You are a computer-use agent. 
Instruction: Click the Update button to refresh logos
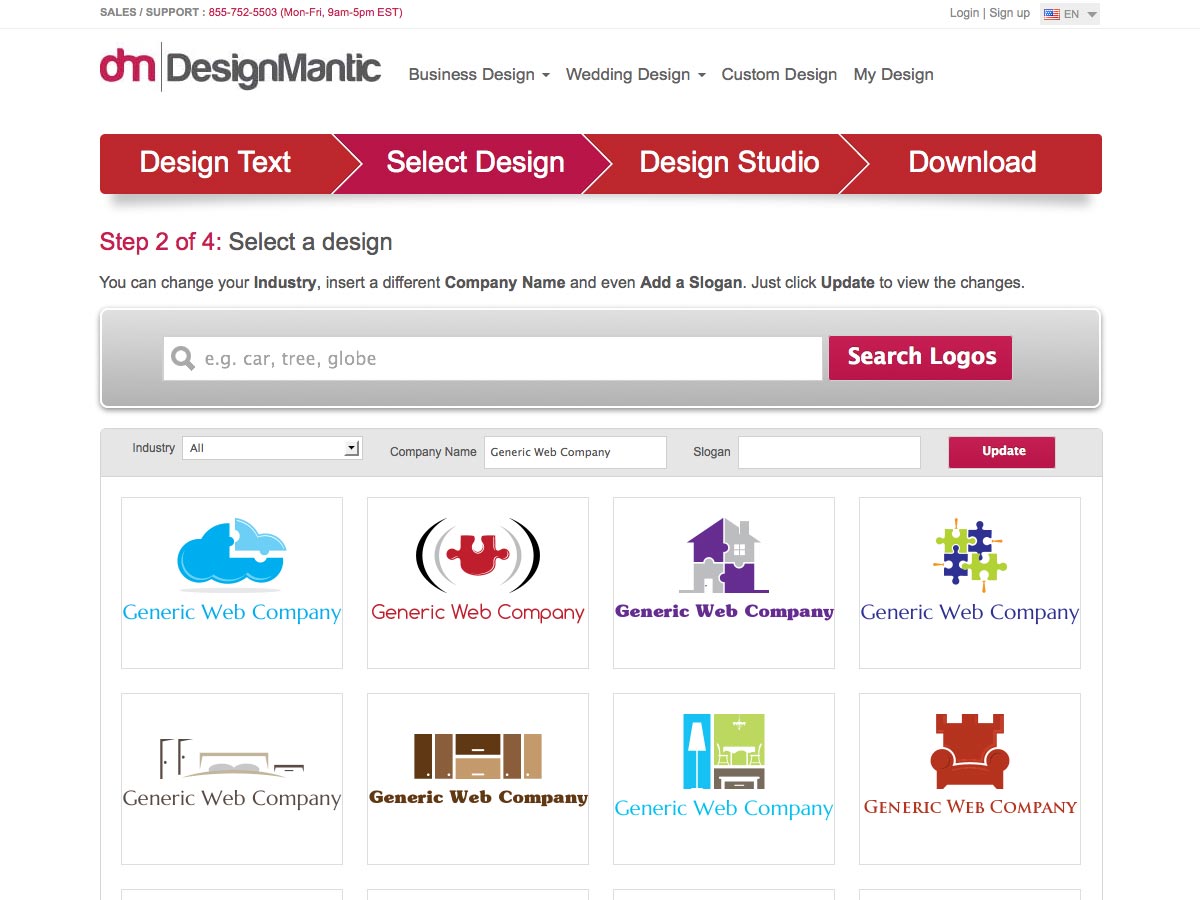1001,451
